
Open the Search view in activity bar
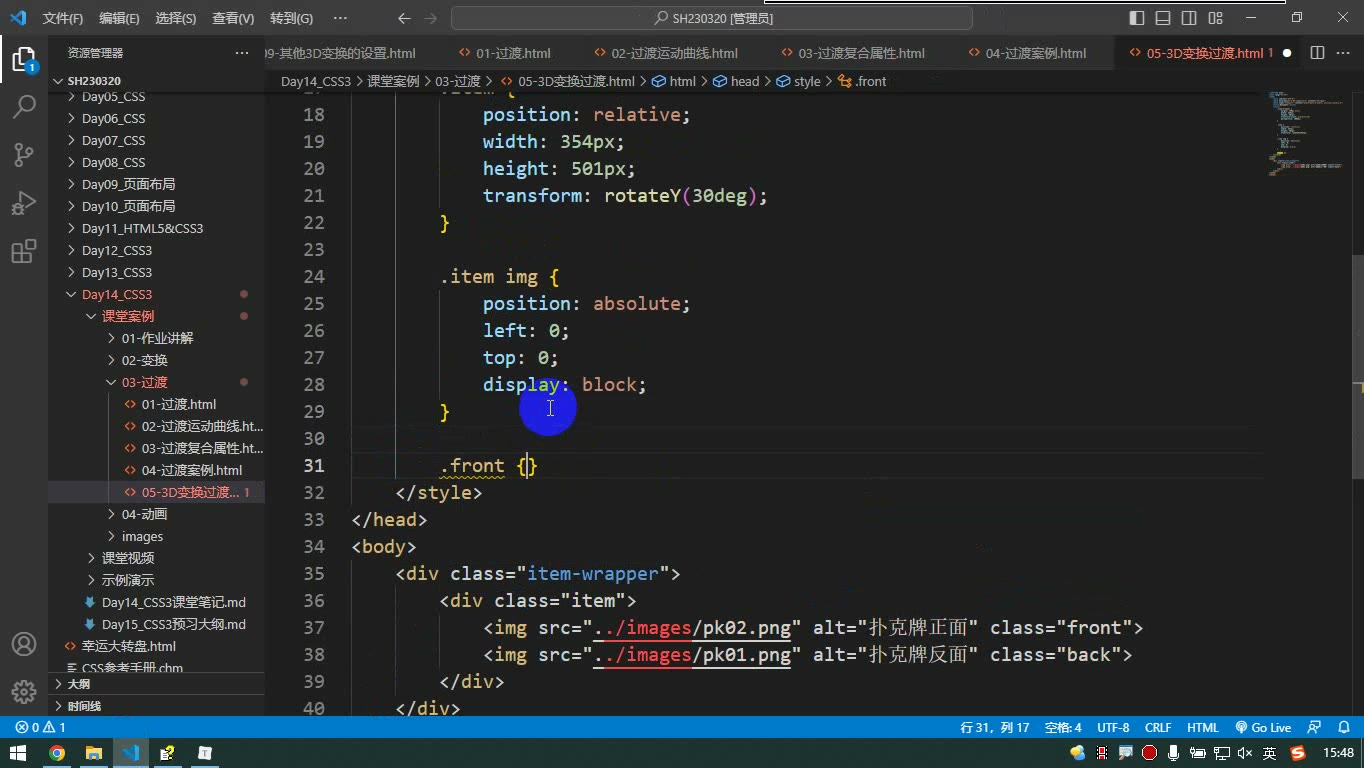(24, 106)
